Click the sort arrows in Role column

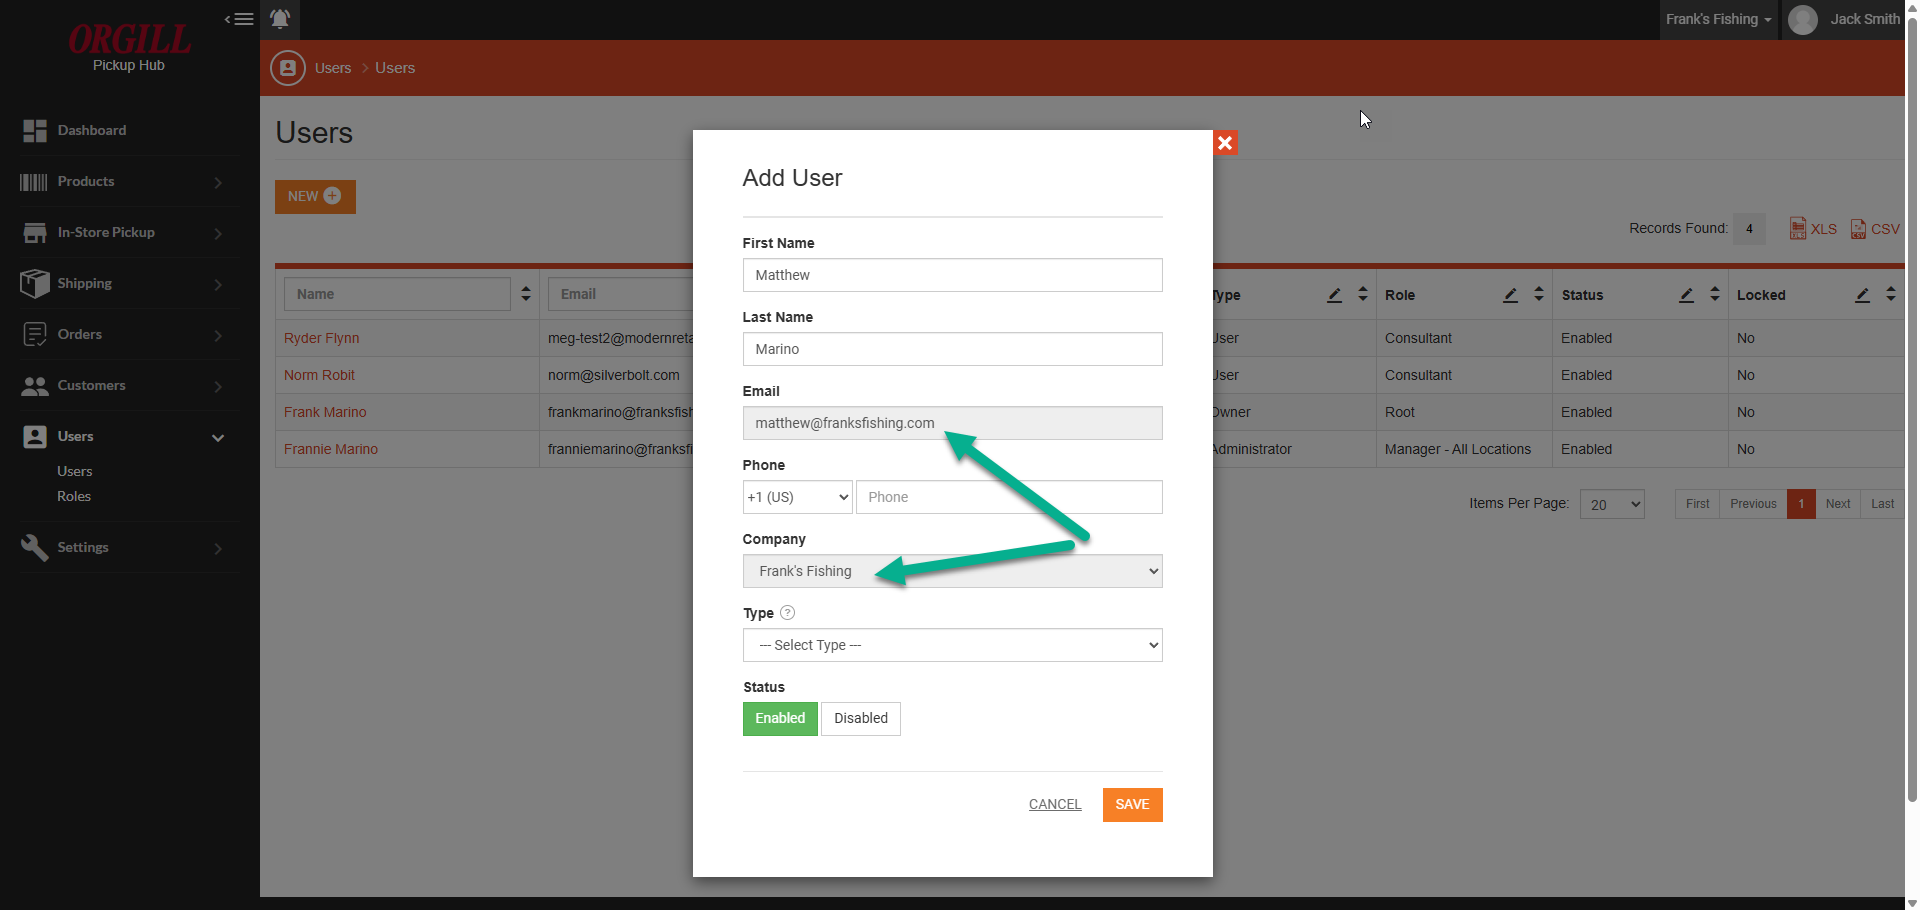click(1539, 295)
